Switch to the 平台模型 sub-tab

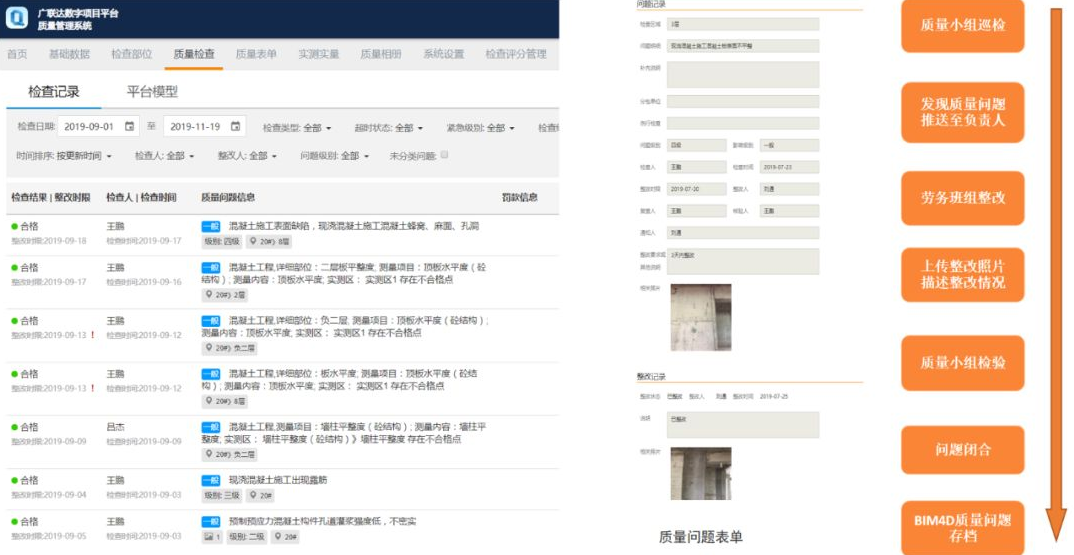152,92
